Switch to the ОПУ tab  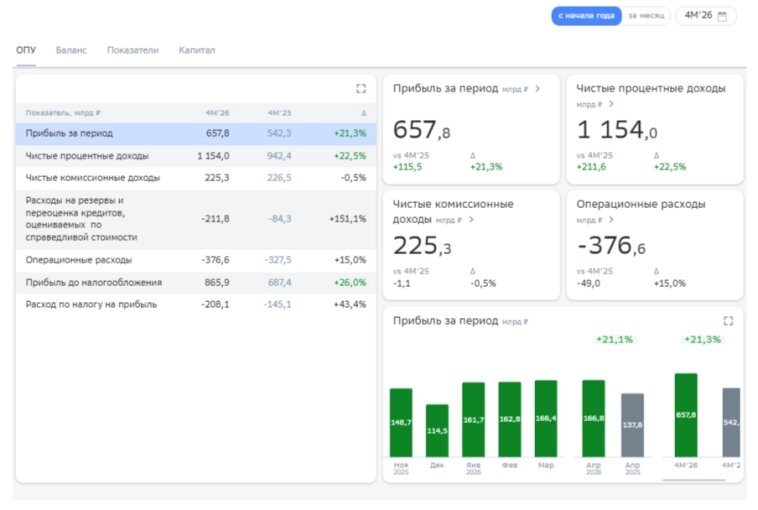pyautogui.click(x=26, y=50)
